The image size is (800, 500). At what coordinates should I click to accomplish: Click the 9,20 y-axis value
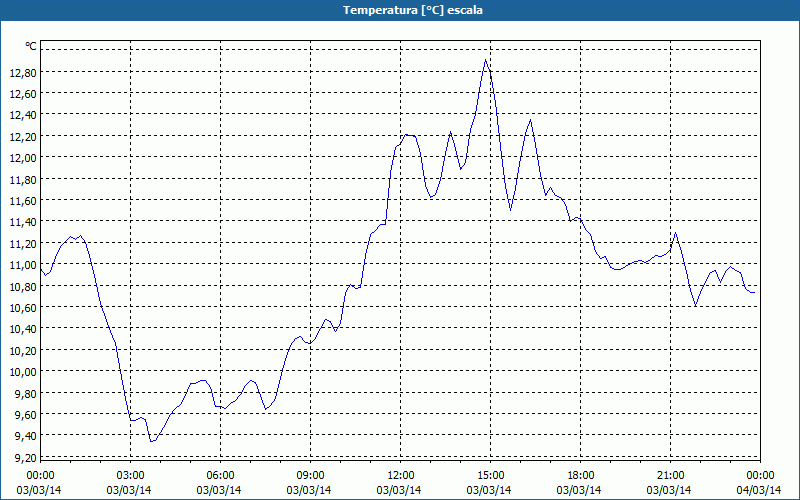pyautogui.click(x=26, y=458)
